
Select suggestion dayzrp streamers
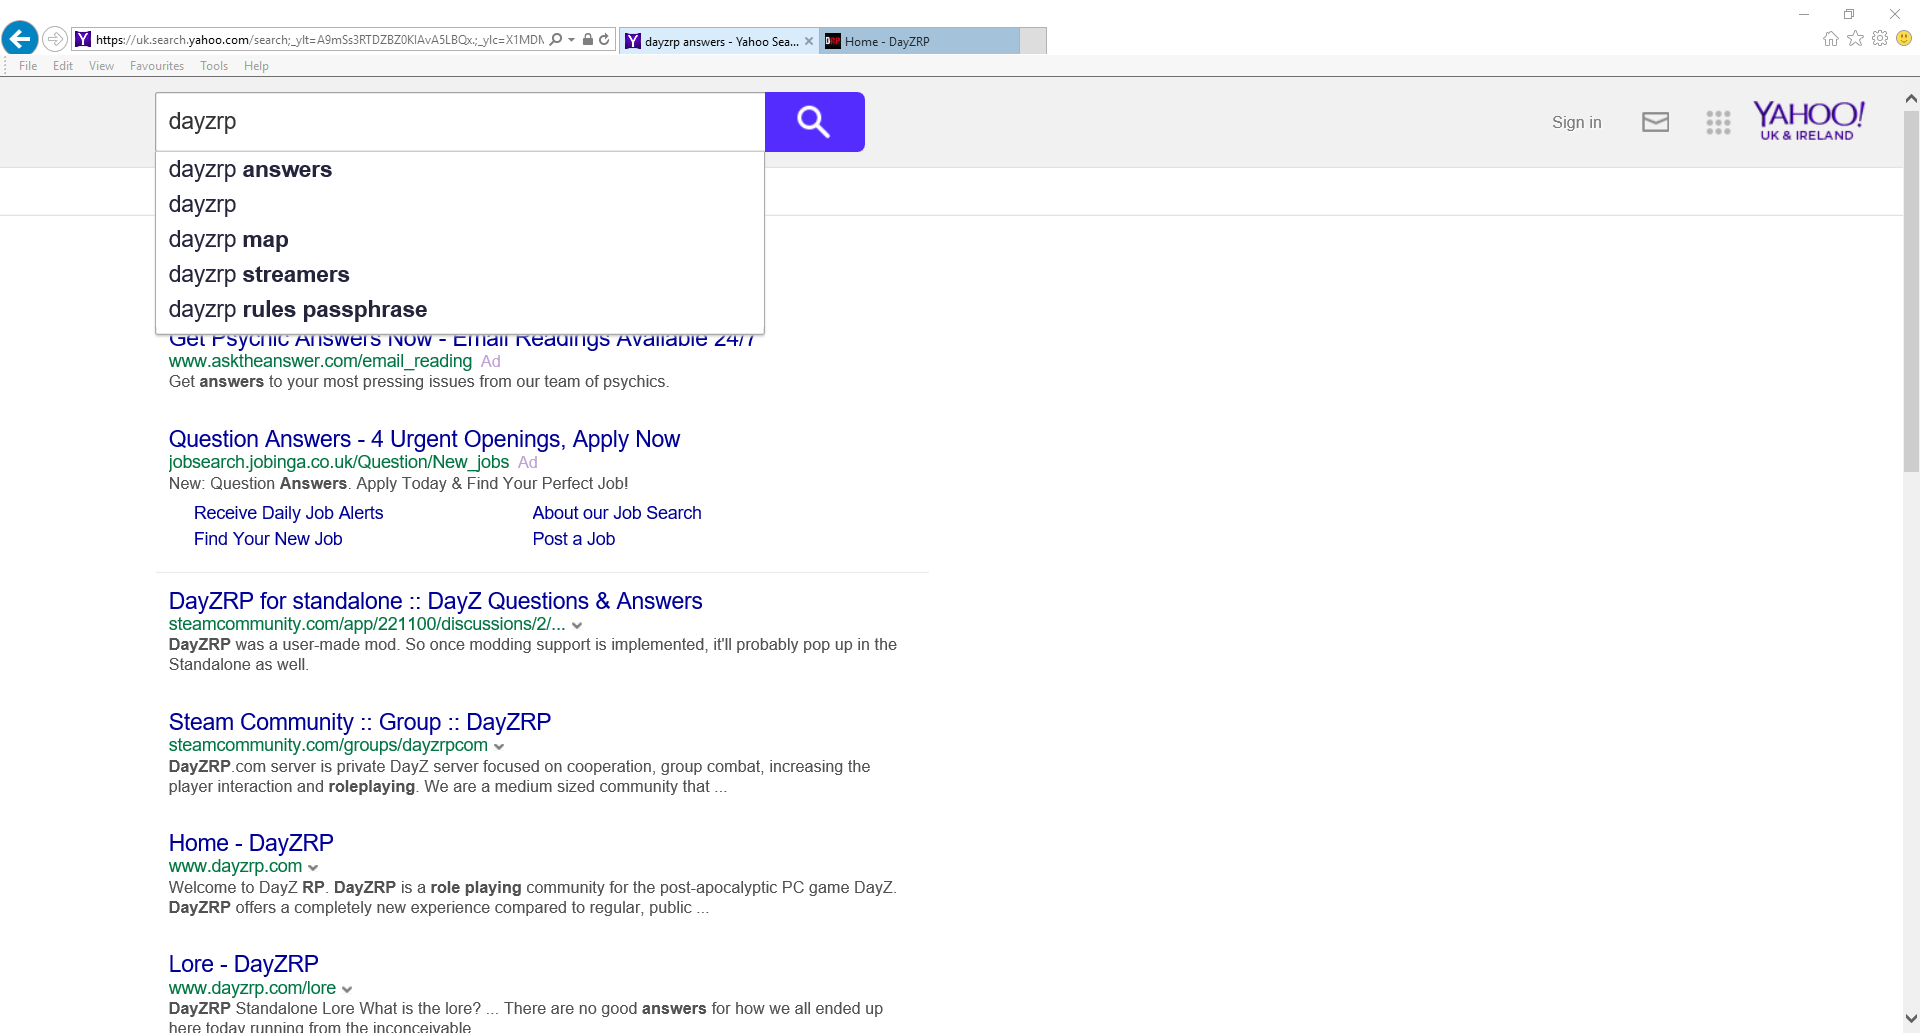coord(460,275)
